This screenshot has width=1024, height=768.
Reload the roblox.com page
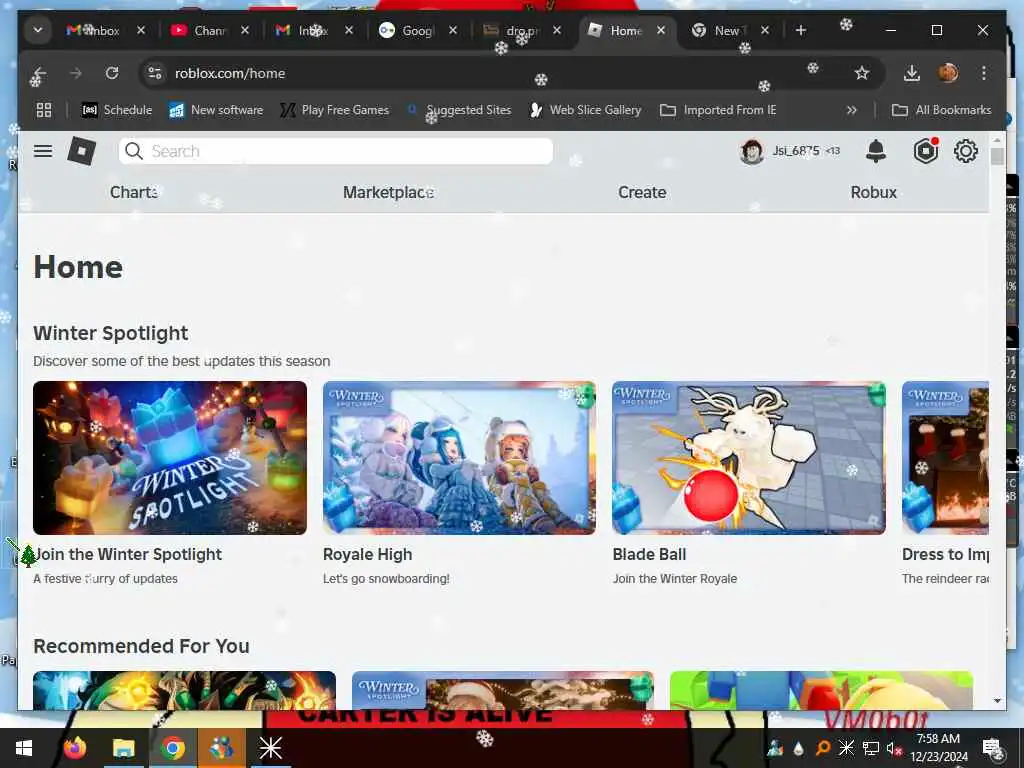point(112,73)
